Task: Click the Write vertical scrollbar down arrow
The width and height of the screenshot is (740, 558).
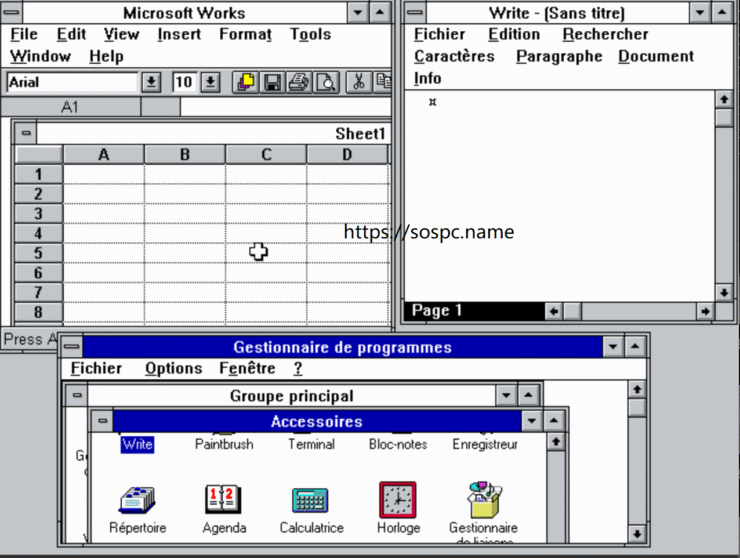Action: pos(724,293)
